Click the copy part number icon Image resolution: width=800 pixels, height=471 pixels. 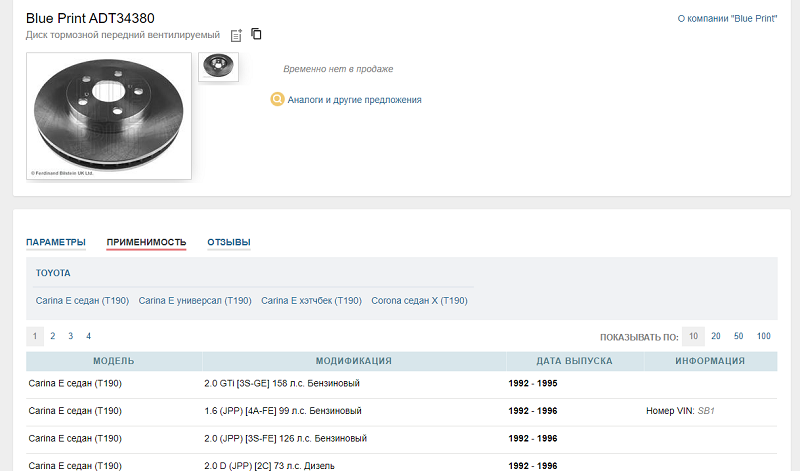click(257, 35)
